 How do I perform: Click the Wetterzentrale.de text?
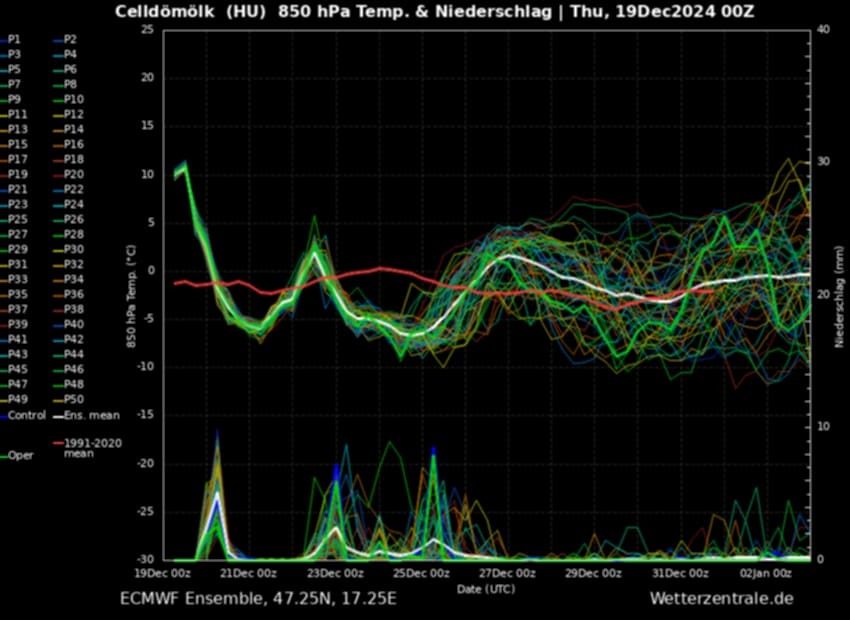721,598
